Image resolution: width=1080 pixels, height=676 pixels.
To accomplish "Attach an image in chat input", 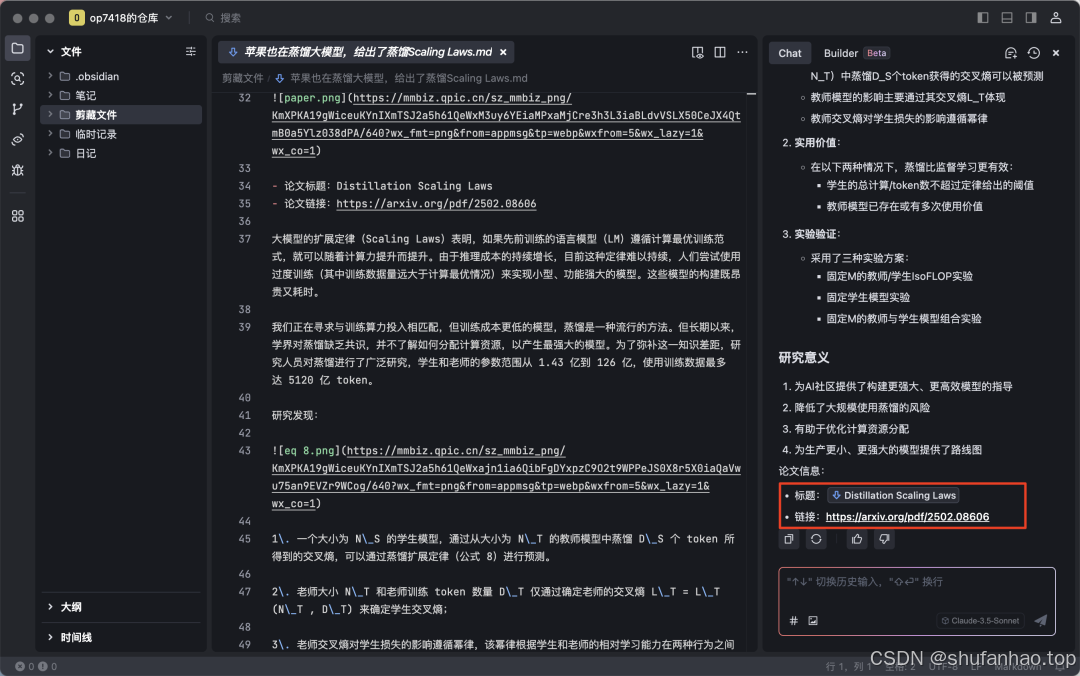I will click(813, 621).
